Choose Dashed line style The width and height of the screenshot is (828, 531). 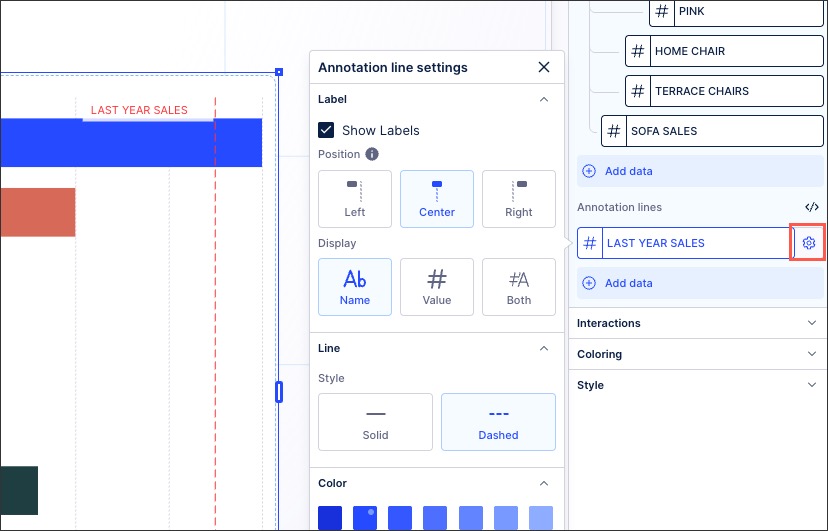click(x=498, y=422)
